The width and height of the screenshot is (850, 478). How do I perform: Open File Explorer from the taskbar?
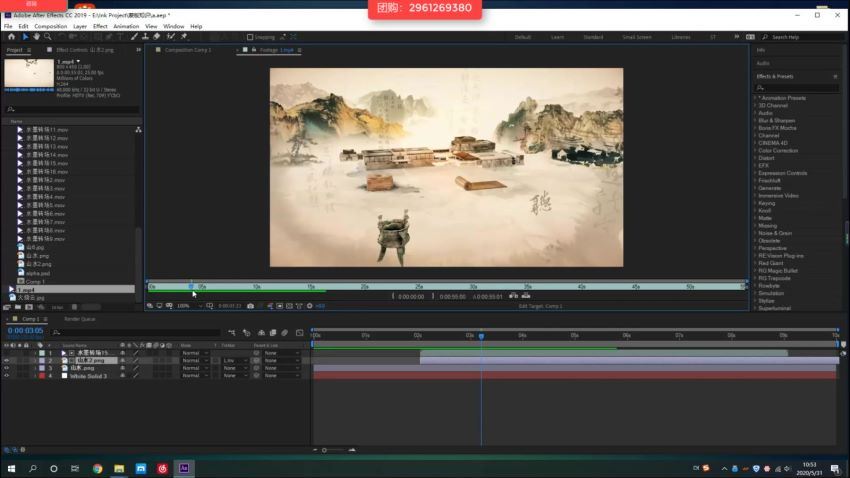point(119,468)
